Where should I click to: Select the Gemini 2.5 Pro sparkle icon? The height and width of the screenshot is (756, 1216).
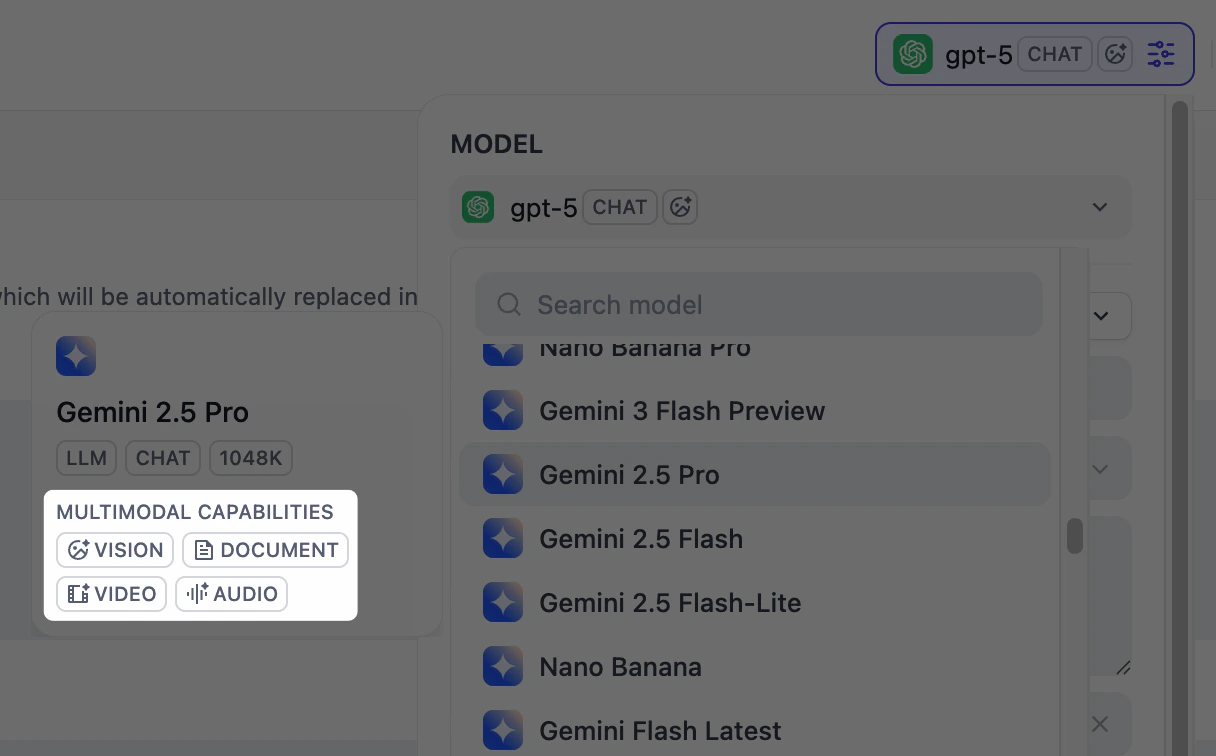(502, 474)
